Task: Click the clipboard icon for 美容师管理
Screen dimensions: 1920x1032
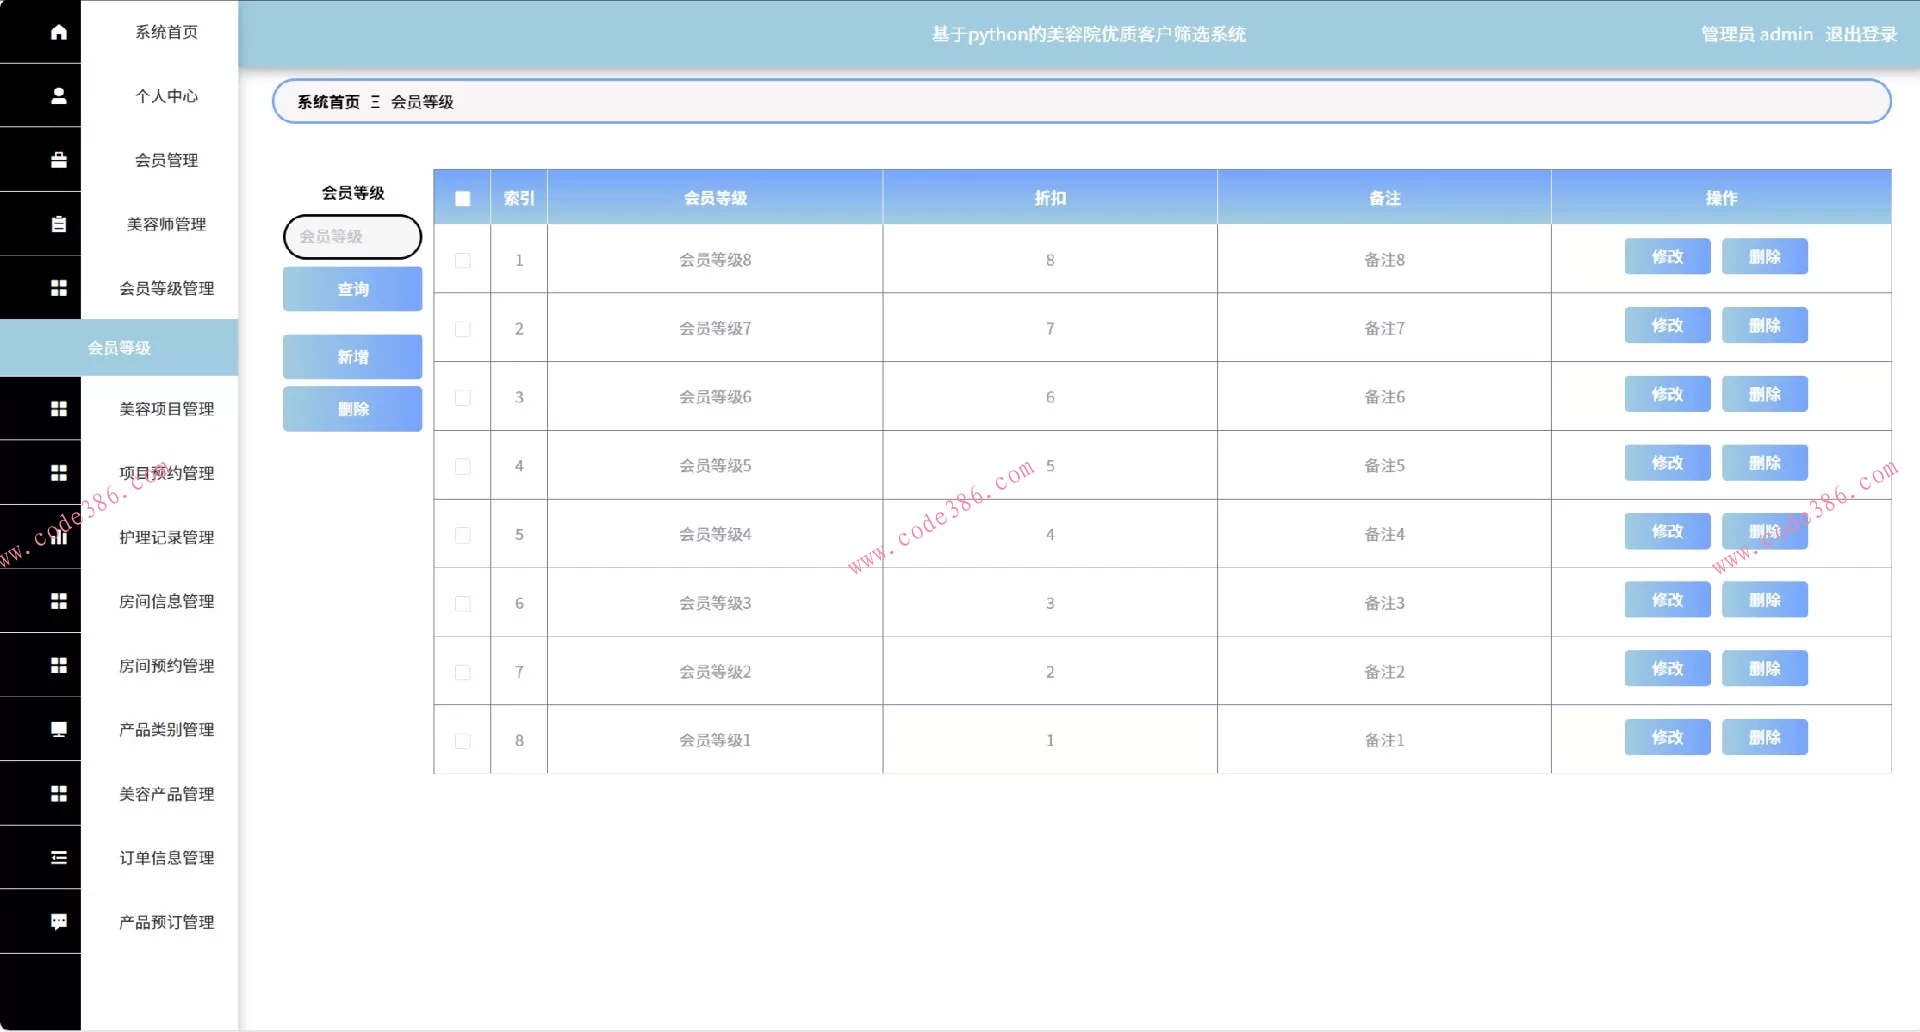Action: point(59,224)
